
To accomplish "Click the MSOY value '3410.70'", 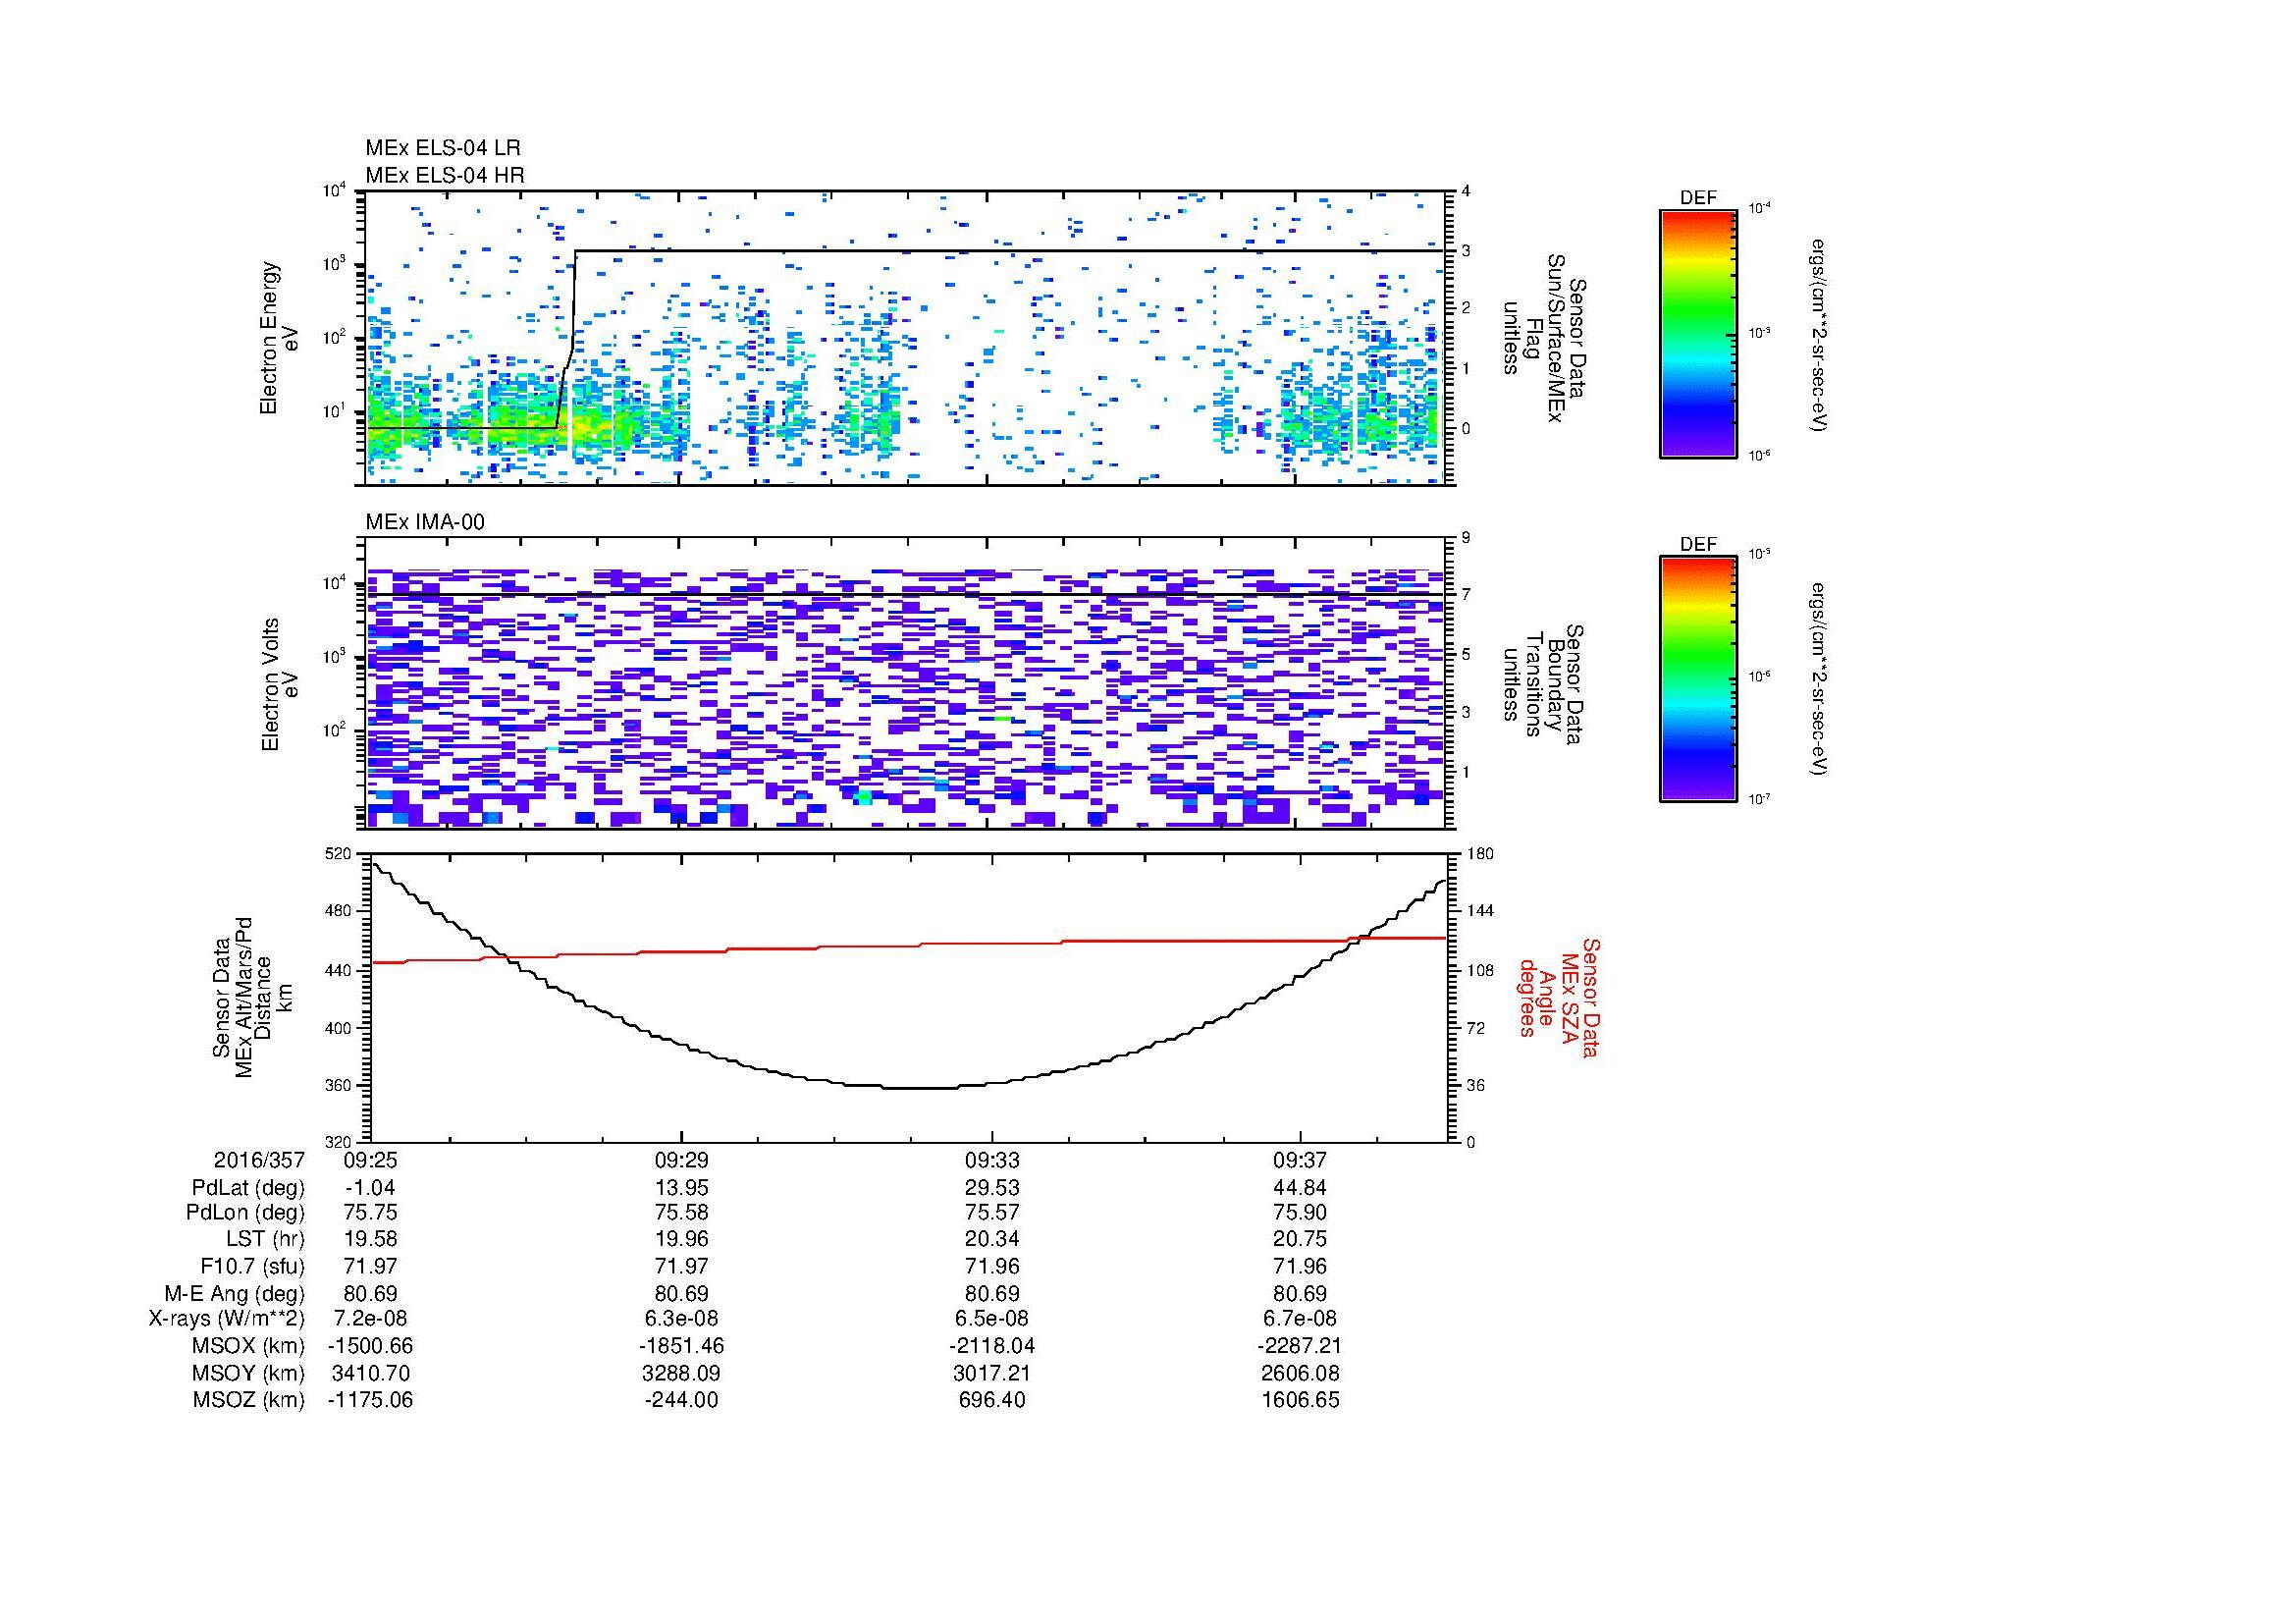I will 370,1373.
